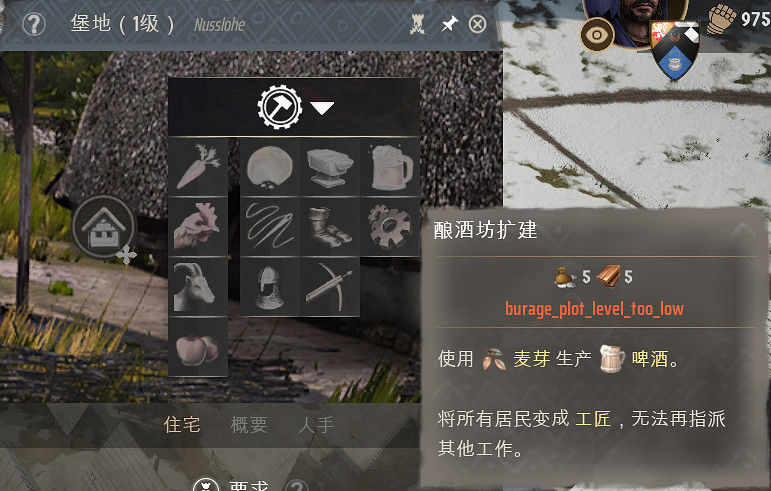
Task: Toggle the pin icon on the plot panel
Action: tap(449, 24)
